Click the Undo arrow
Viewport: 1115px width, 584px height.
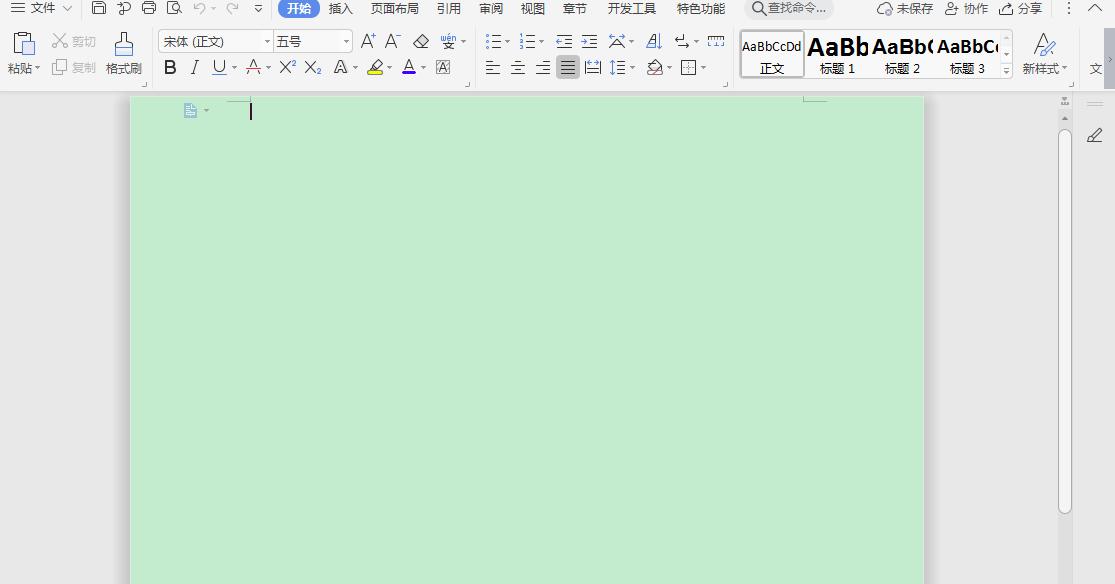click(200, 9)
